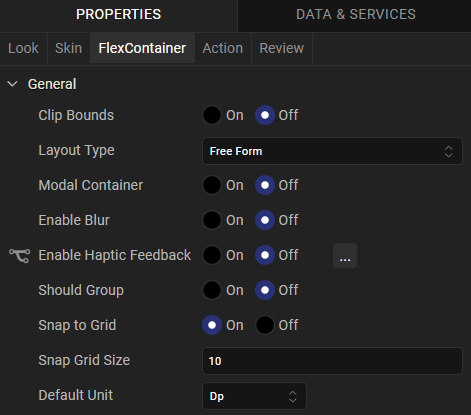Turn Should Group On
Image resolution: width=471 pixels, height=415 pixels.
click(212, 290)
